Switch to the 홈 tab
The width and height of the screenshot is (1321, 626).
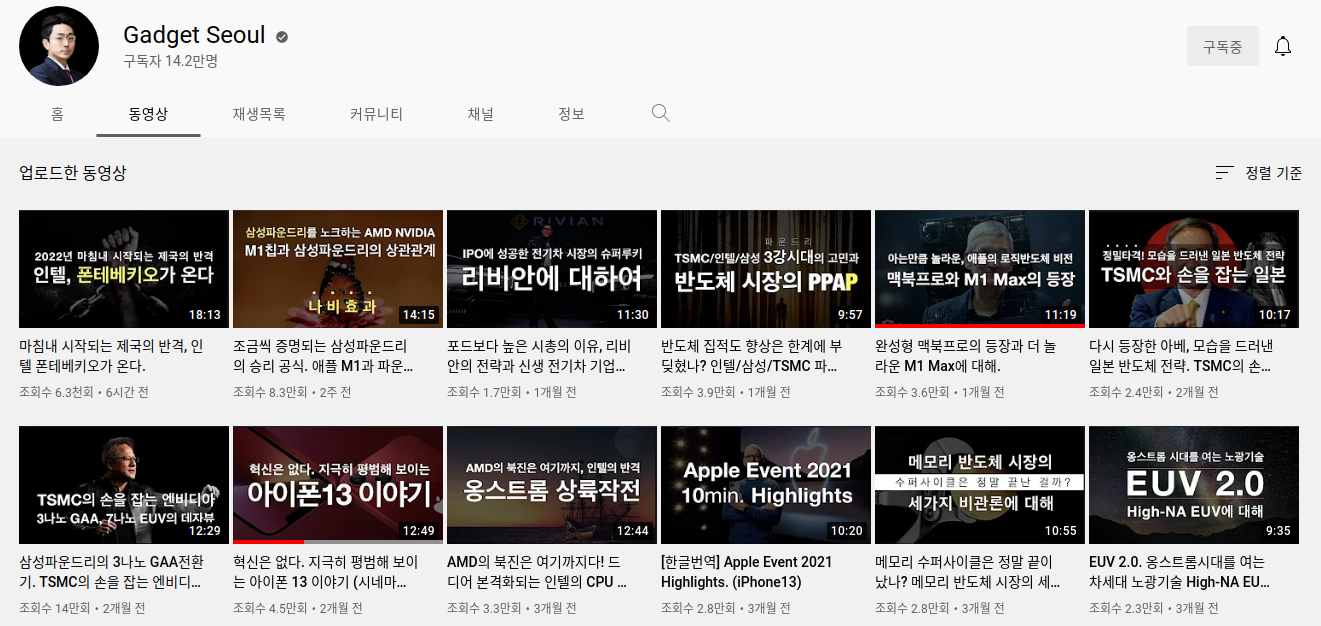pyautogui.click(x=58, y=114)
